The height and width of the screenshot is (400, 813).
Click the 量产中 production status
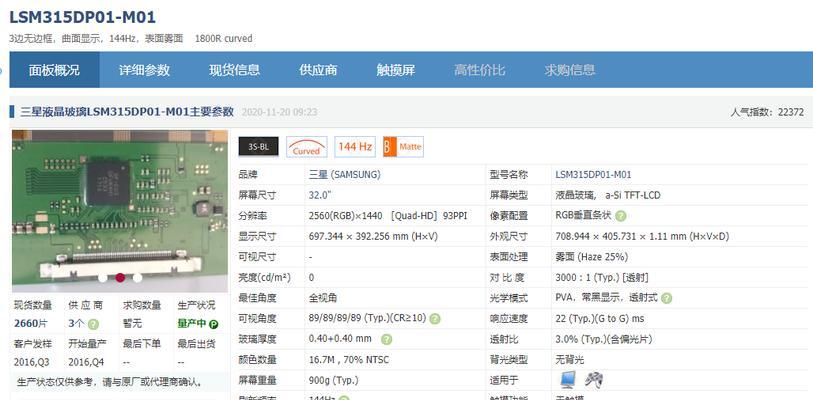coord(192,324)
